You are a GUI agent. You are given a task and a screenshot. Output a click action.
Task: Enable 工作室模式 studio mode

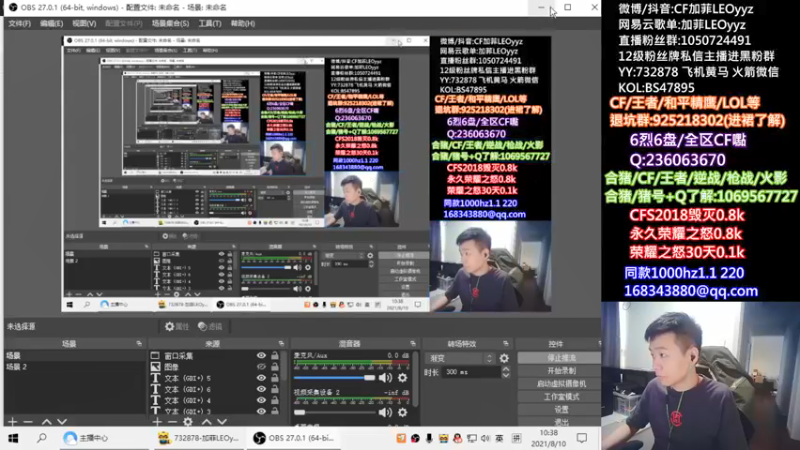(560, 396)
